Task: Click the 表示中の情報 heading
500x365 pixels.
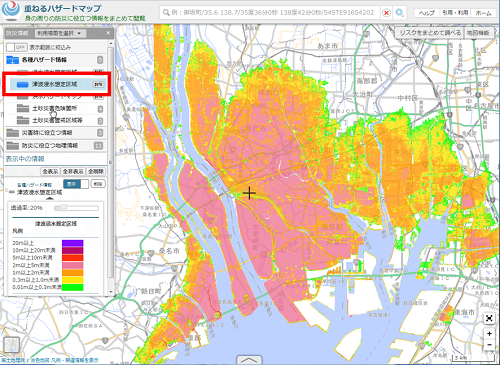Action: tap(25, 159)
